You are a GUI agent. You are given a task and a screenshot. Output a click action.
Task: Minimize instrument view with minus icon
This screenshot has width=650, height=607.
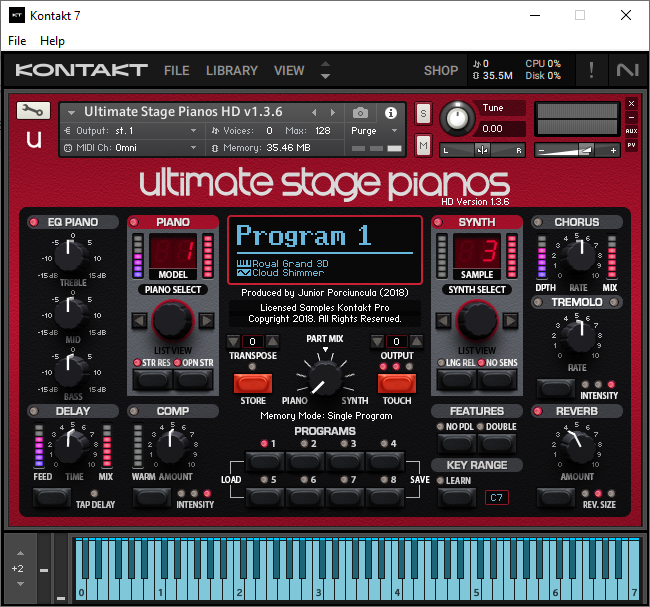tap(631, 117)
